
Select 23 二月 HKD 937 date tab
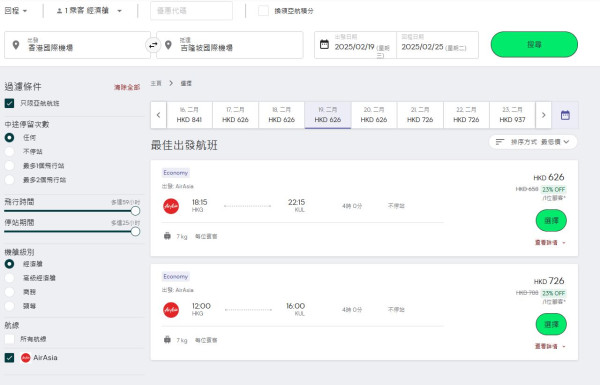click(512, 115)
